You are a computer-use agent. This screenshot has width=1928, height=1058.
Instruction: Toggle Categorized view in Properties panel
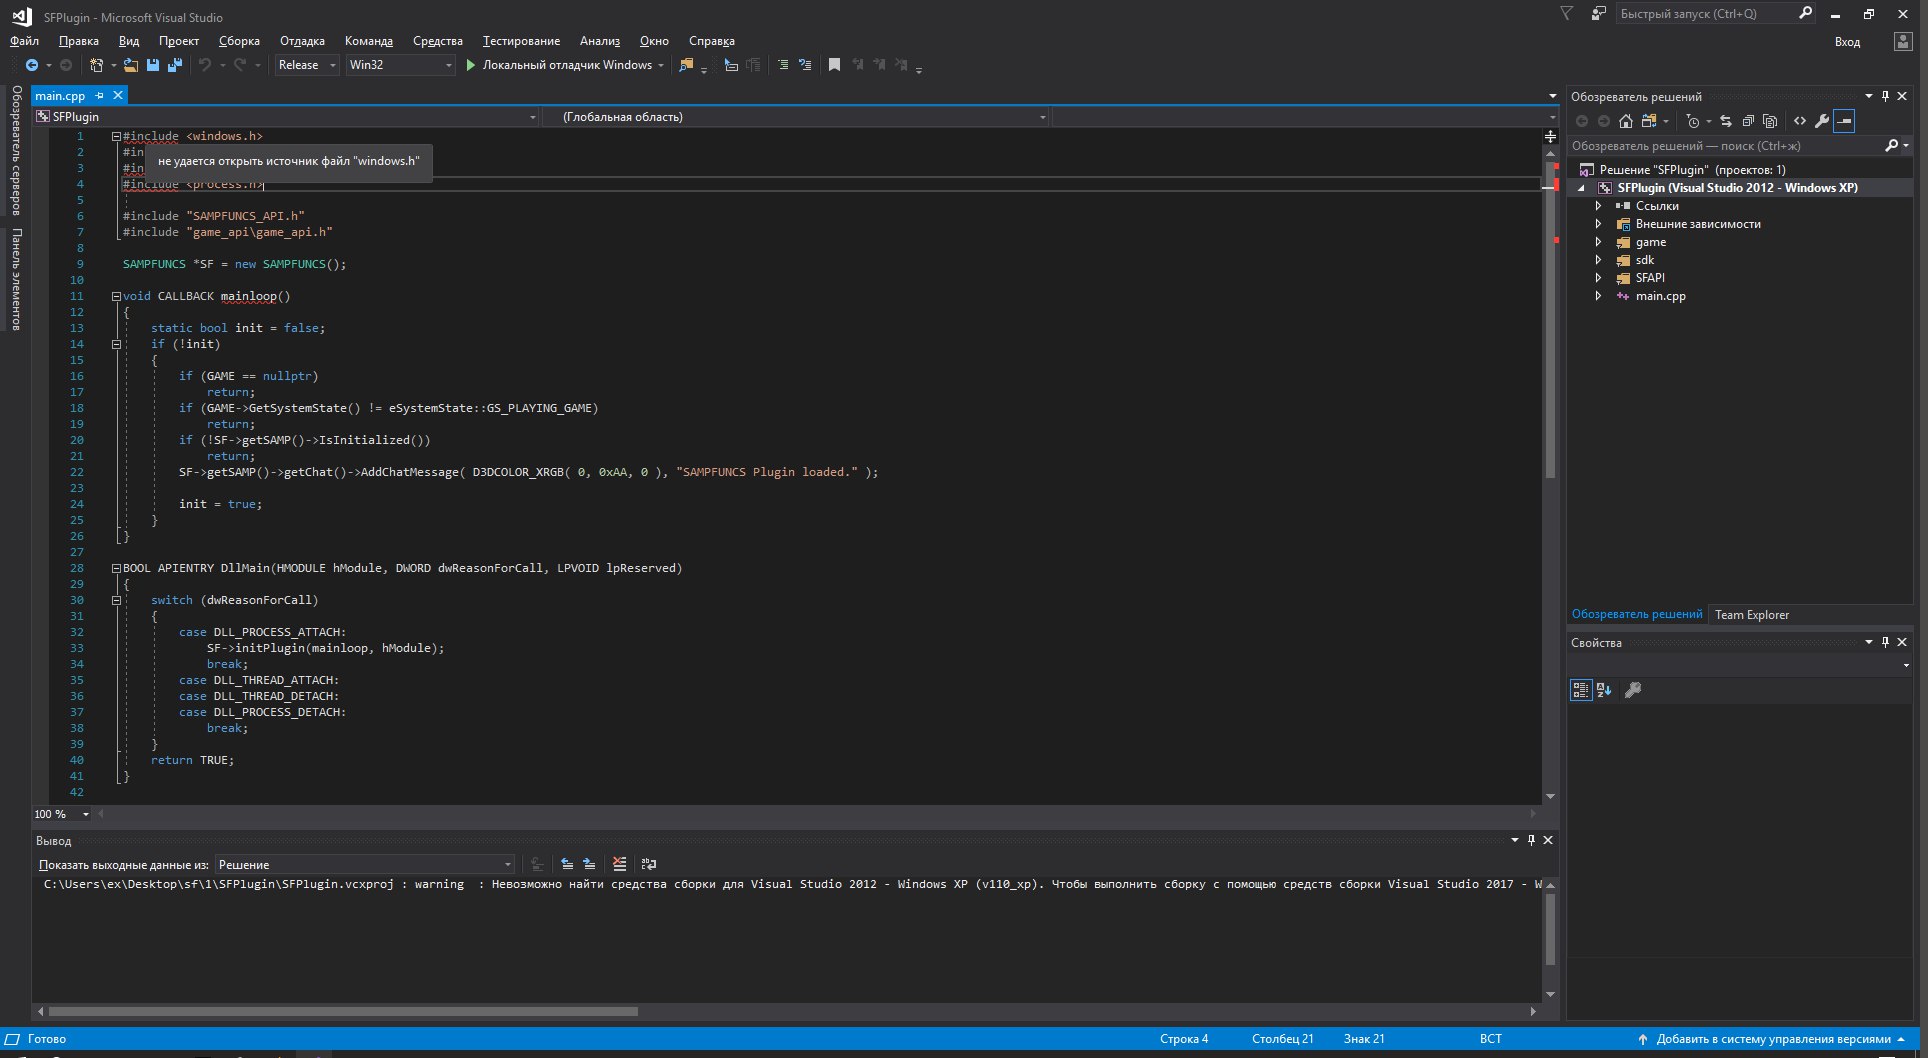point(1581,690)
